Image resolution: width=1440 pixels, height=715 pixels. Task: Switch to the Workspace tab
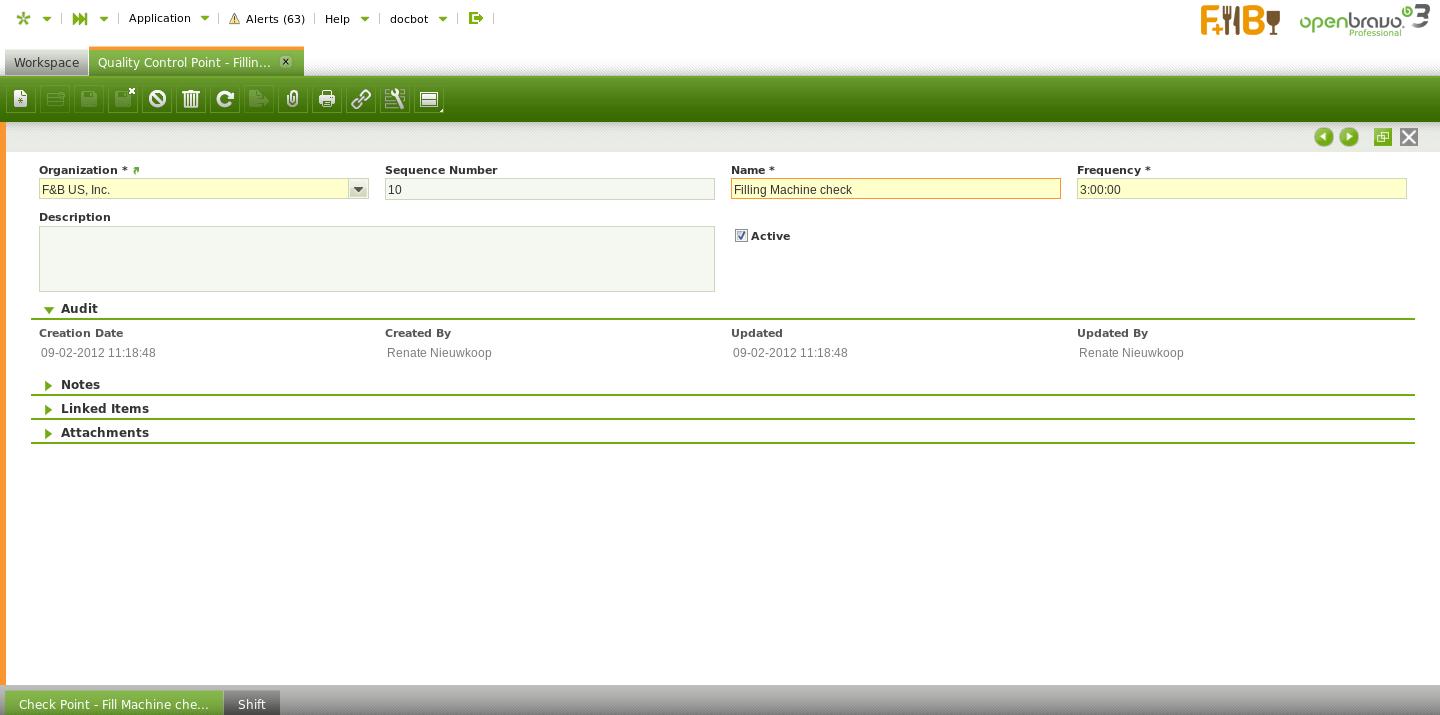click(x=46, y=62)
